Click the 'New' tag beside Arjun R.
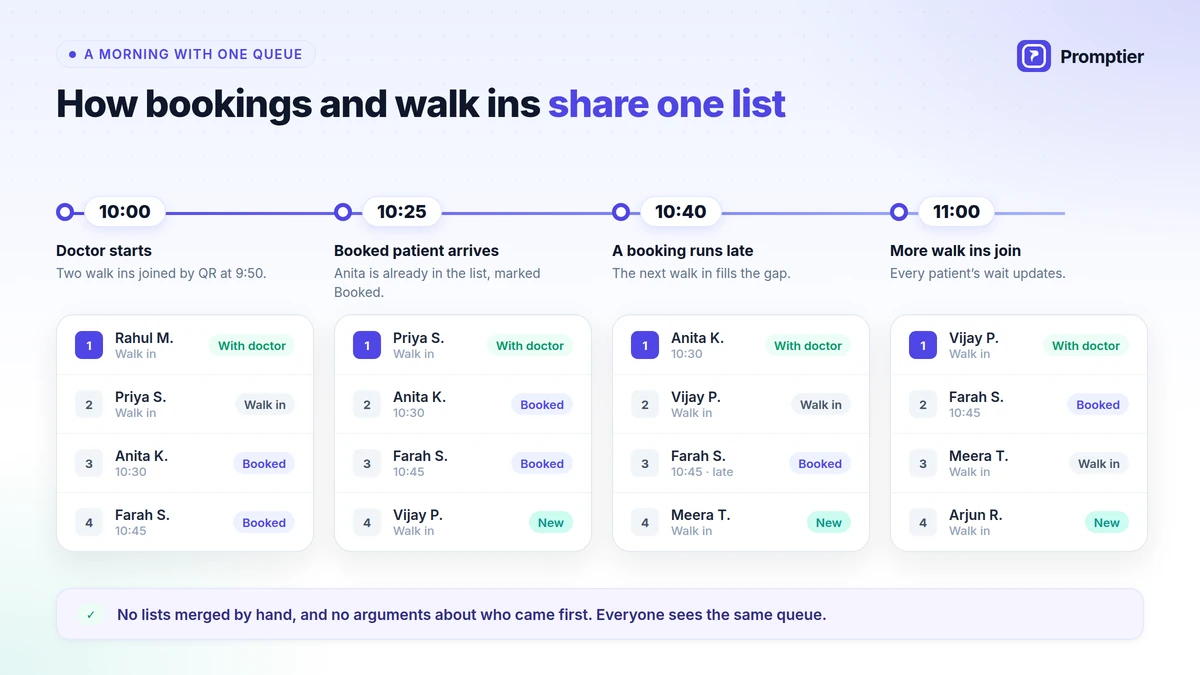 click(1107, 523)
